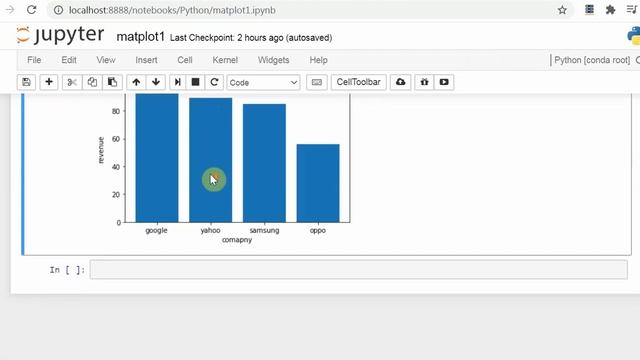Cut selected cells with the scissors icon
The height and width of the screenshot is (360, 640).
pyautogui.click(x=72, y=82)
